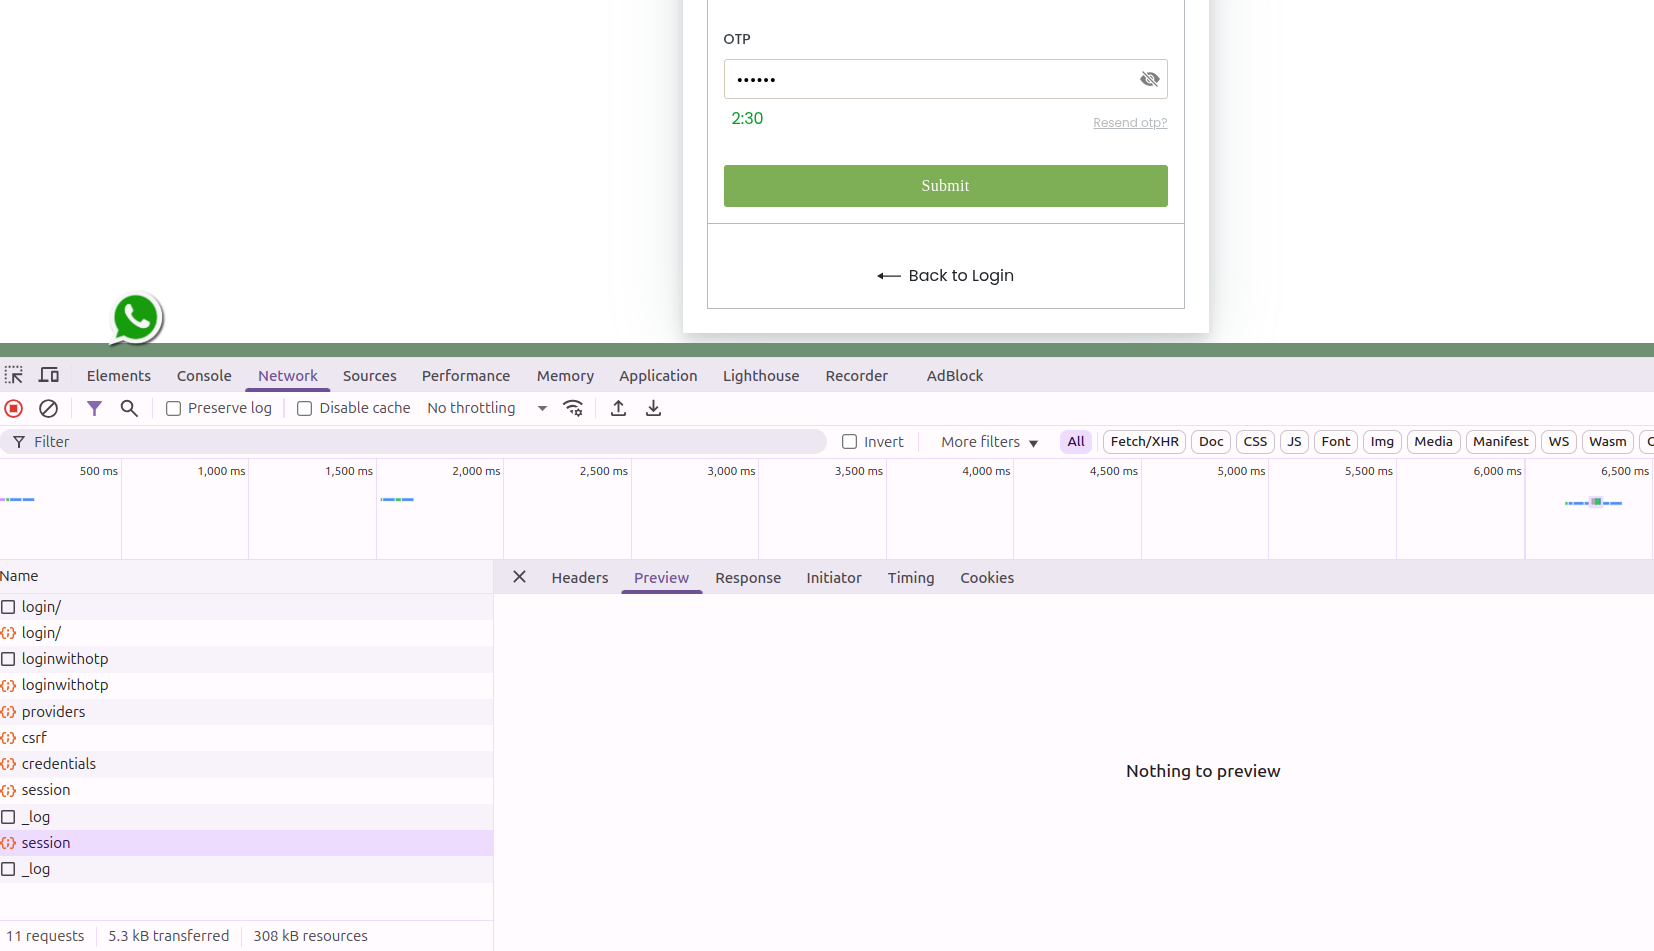Viewport: 1654px width, 951px height.
Task: Open the Memory tab
Action: pos(565,376)
